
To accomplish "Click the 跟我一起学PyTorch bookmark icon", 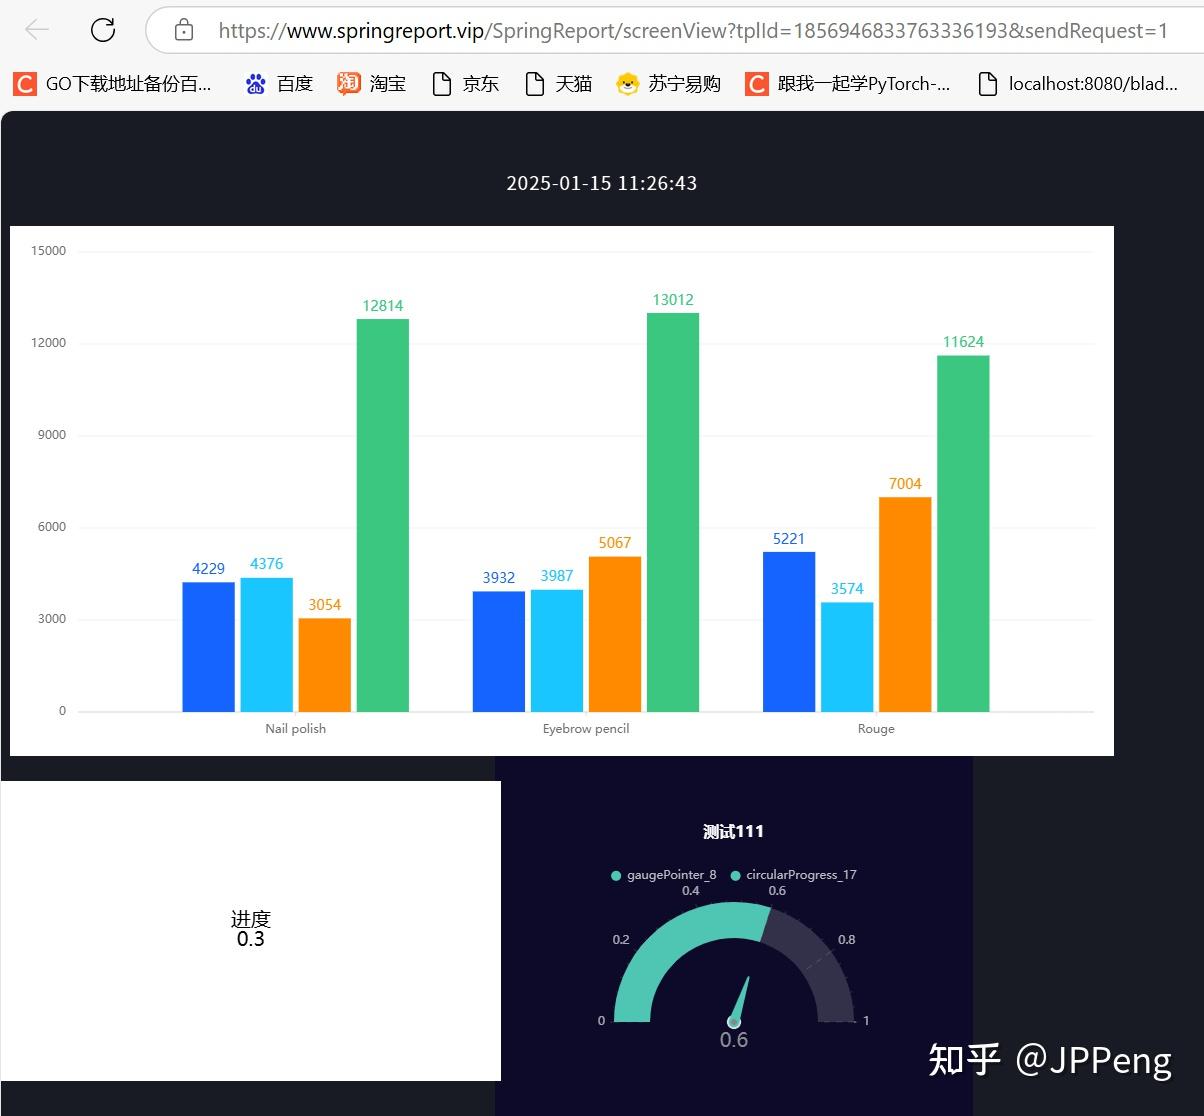I will [x=756, y=83].
